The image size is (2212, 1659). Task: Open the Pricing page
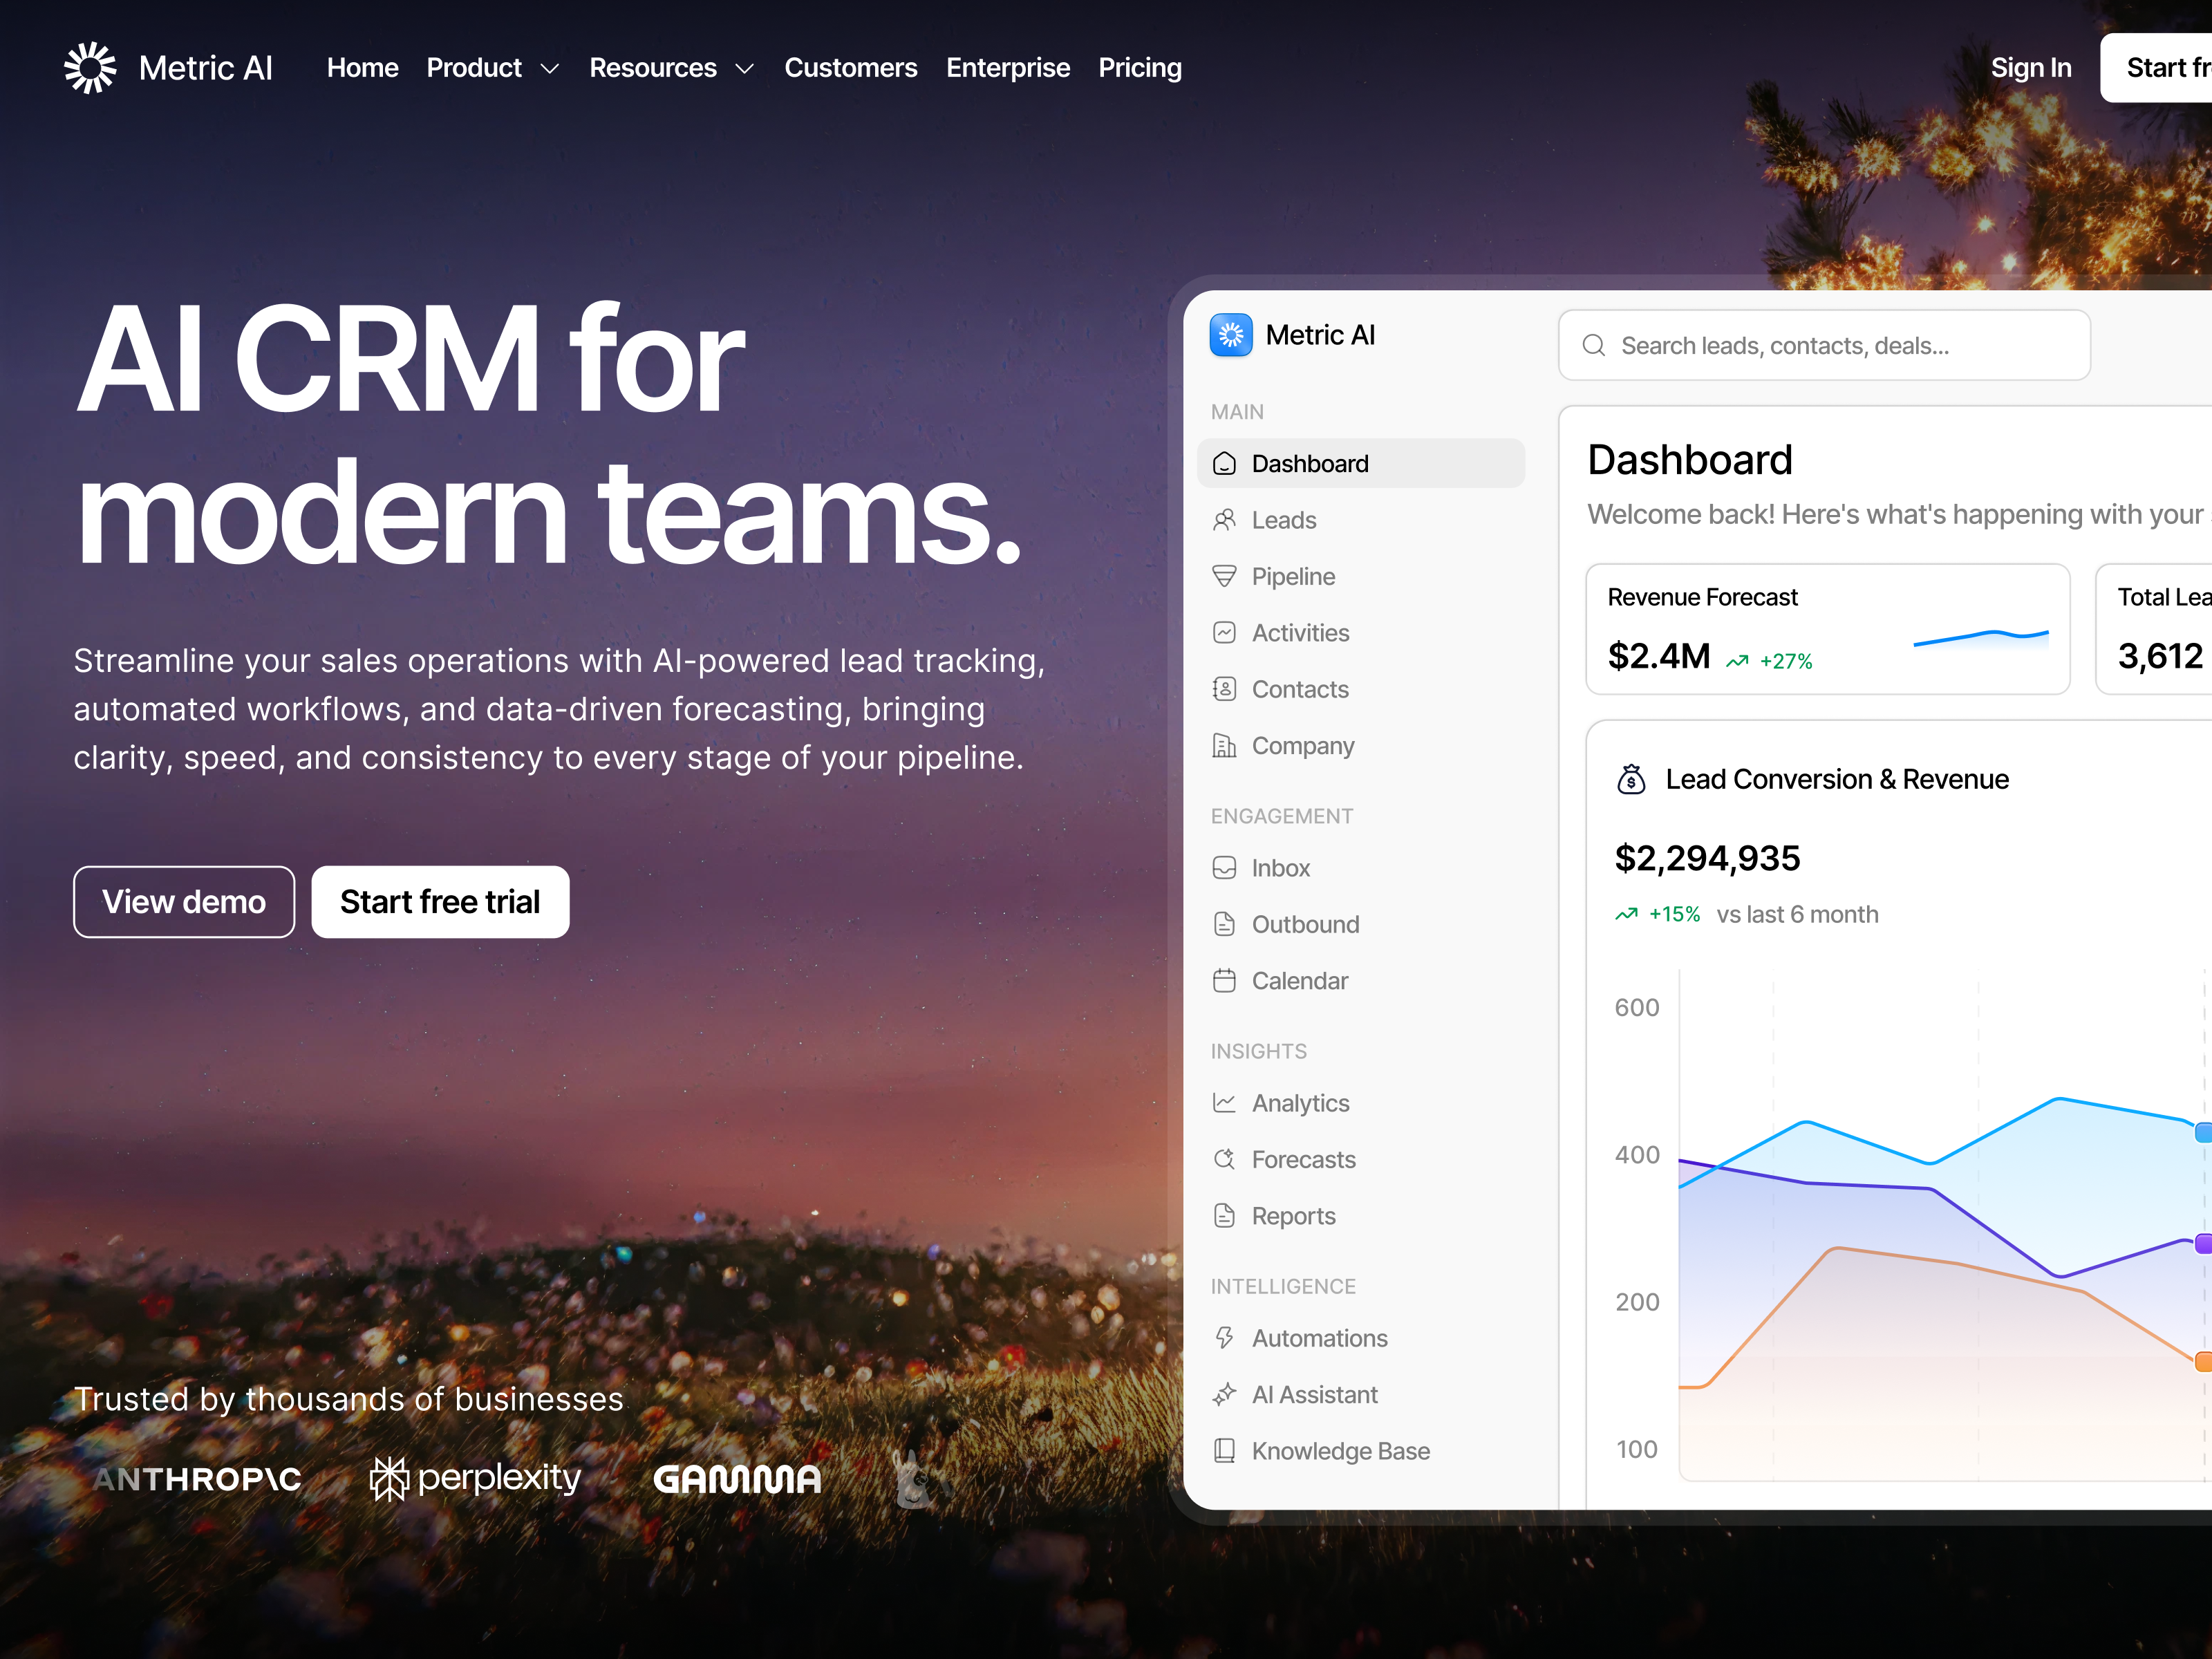pos(1139,67)
